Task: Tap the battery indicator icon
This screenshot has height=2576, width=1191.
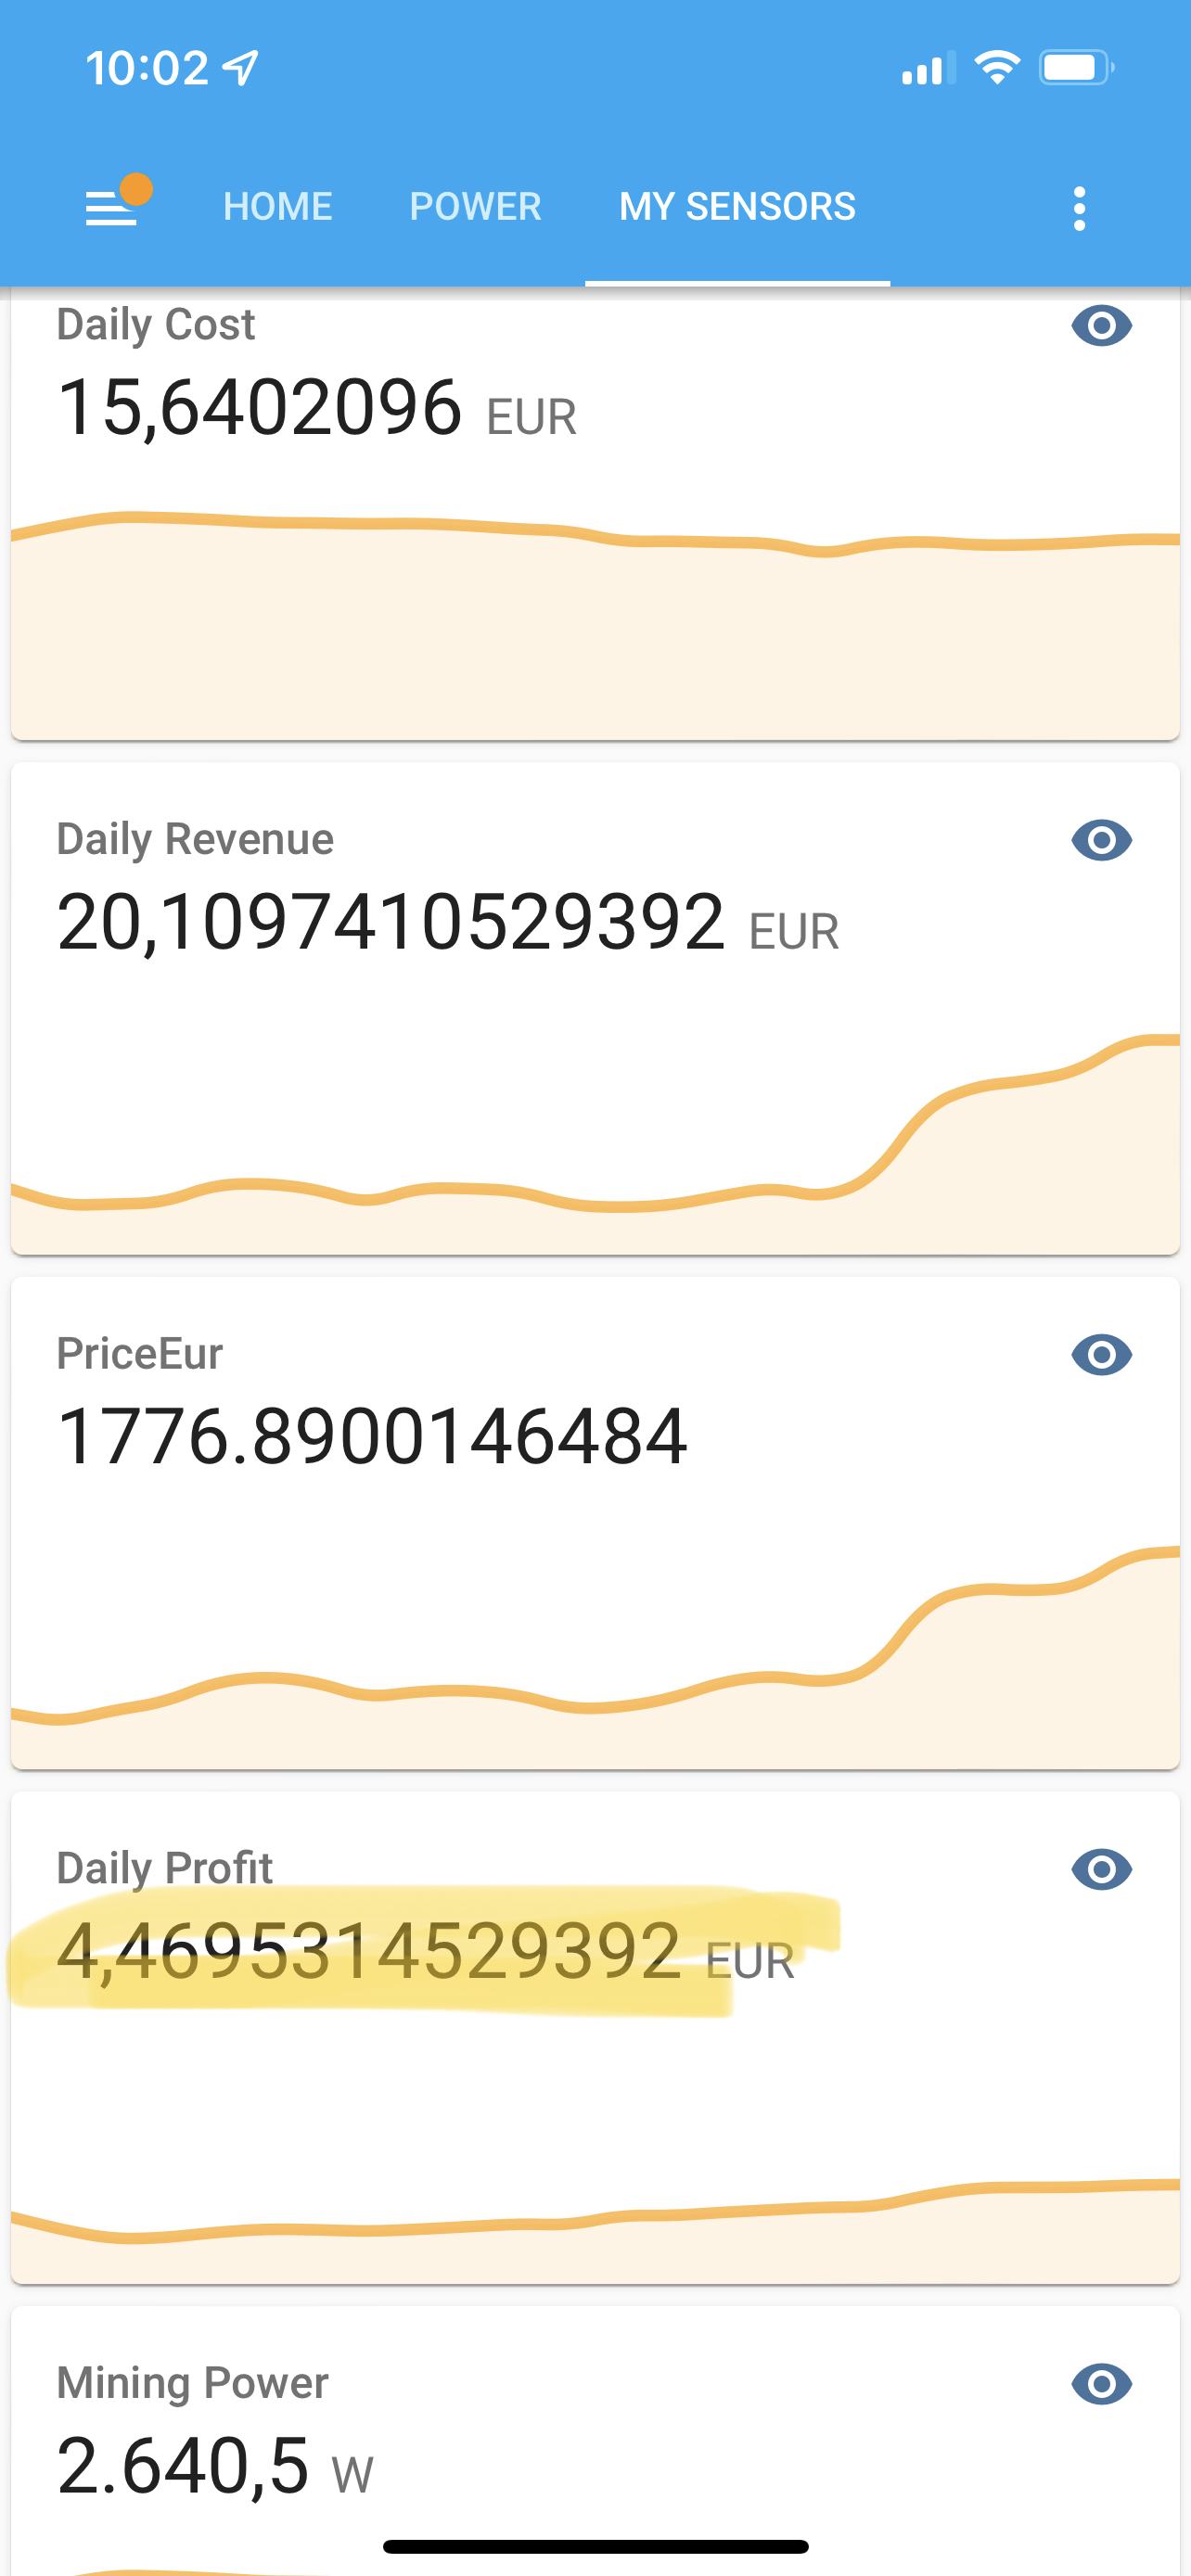Action: tap(1077, 68)
